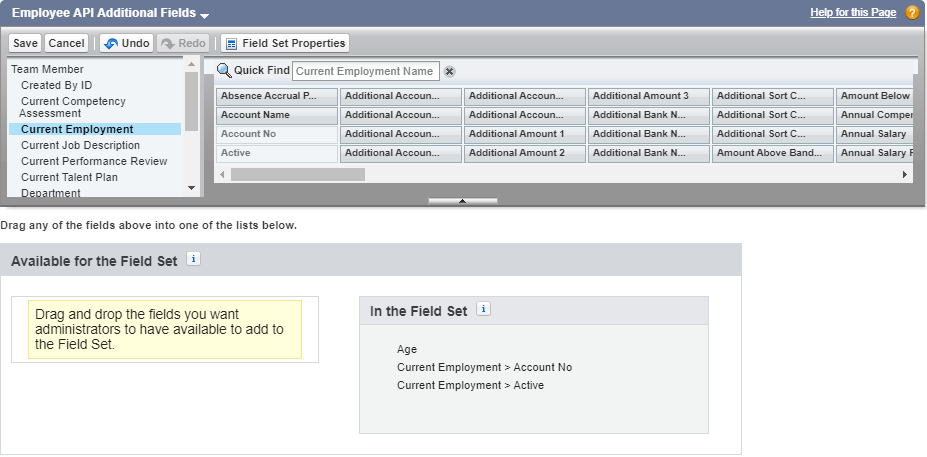Screen dimensions: 927x457
Task: Click the object list scroll down arrow
Action: (x=191, y=188)
